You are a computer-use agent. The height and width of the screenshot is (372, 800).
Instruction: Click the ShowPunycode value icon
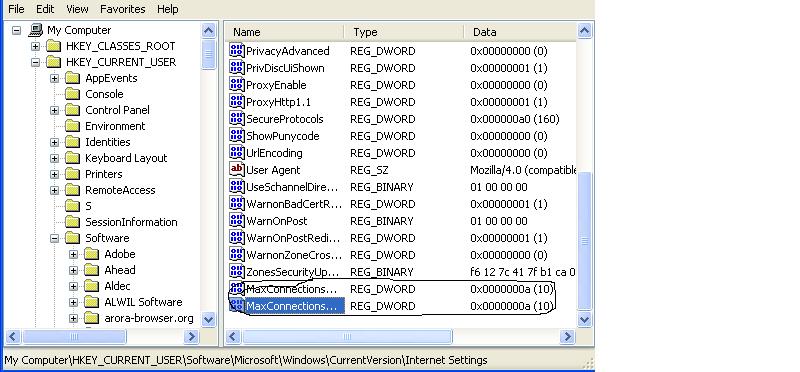click(x=237, y=135)
